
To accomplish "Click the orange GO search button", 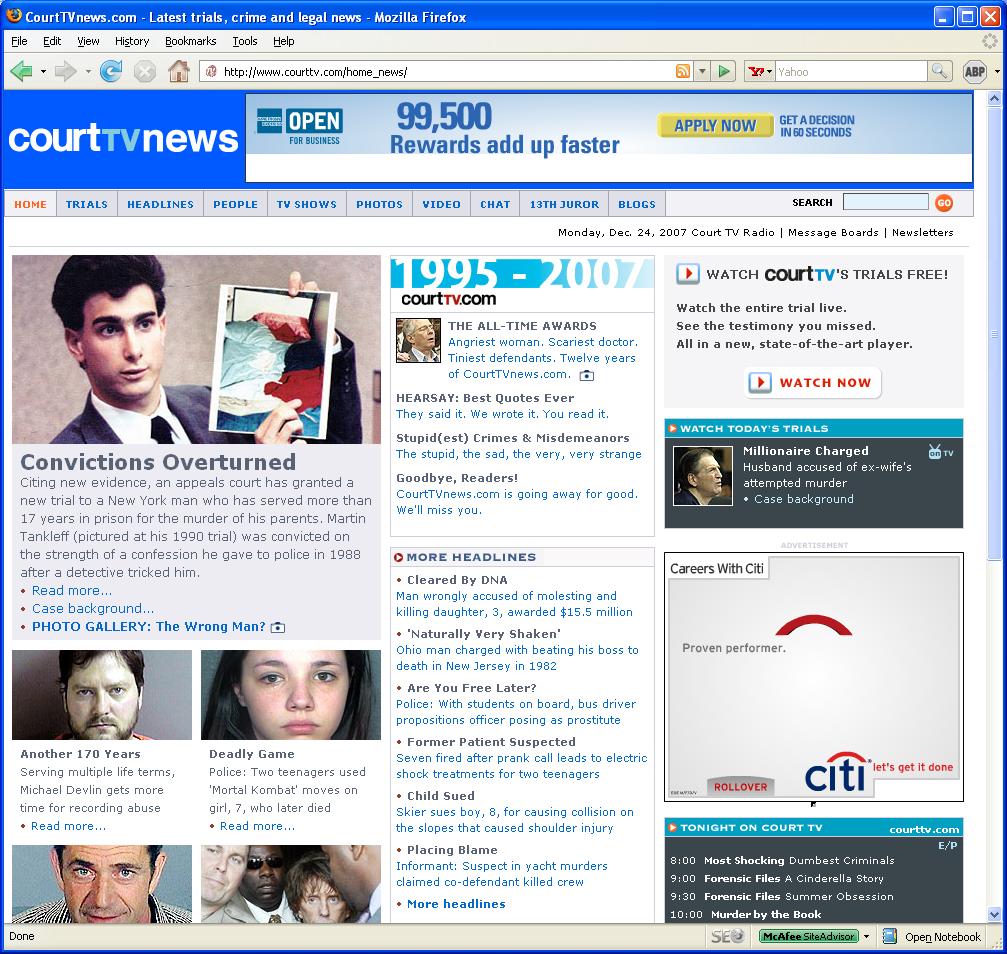I will click(944, 203).
